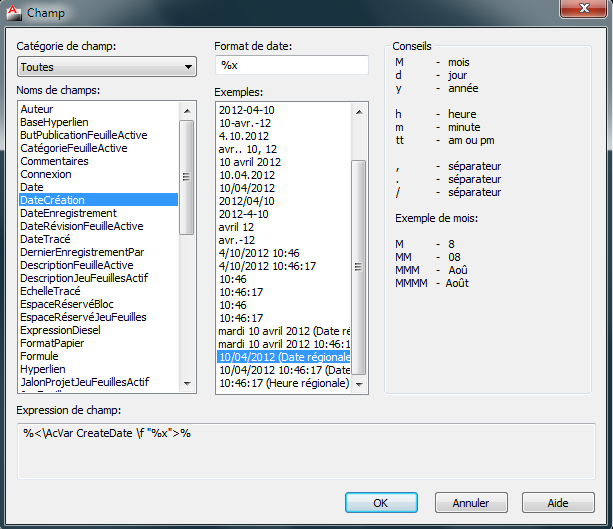Select '10/04/2012 (Date régionale)' example
This screenshot has height=529, width=613.
click(x=285, y=357)
